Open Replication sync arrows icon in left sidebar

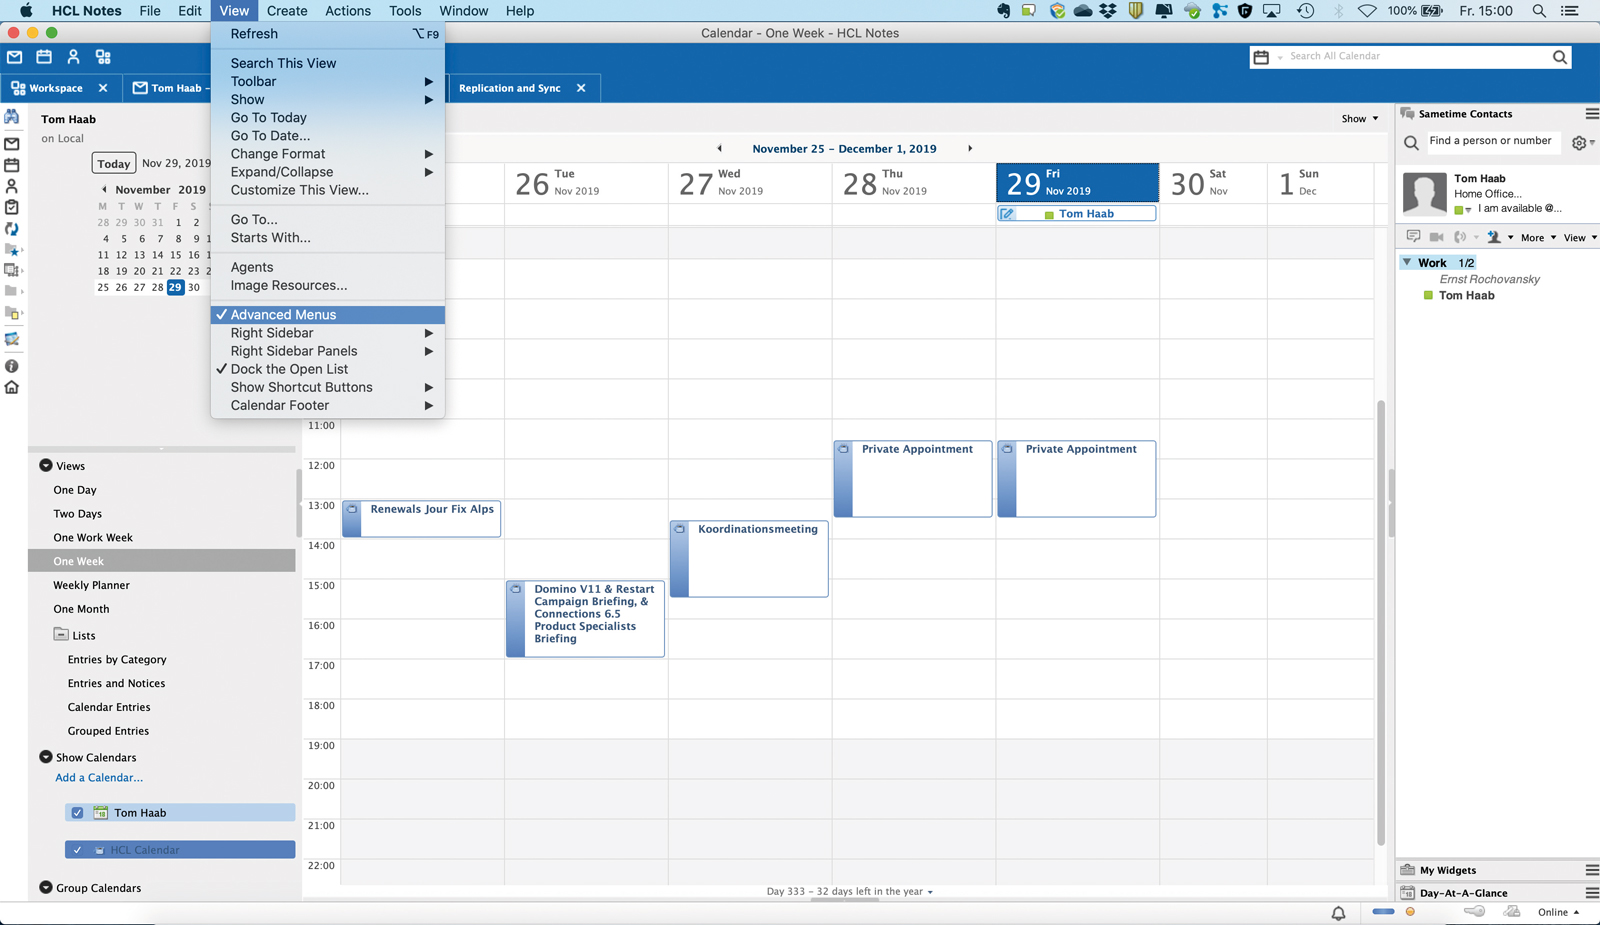pos(12,229)
